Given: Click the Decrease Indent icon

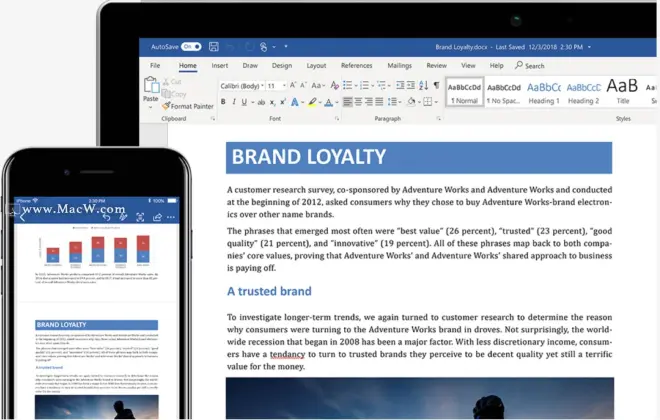Looking at the screenshot, I should point(400,85).
